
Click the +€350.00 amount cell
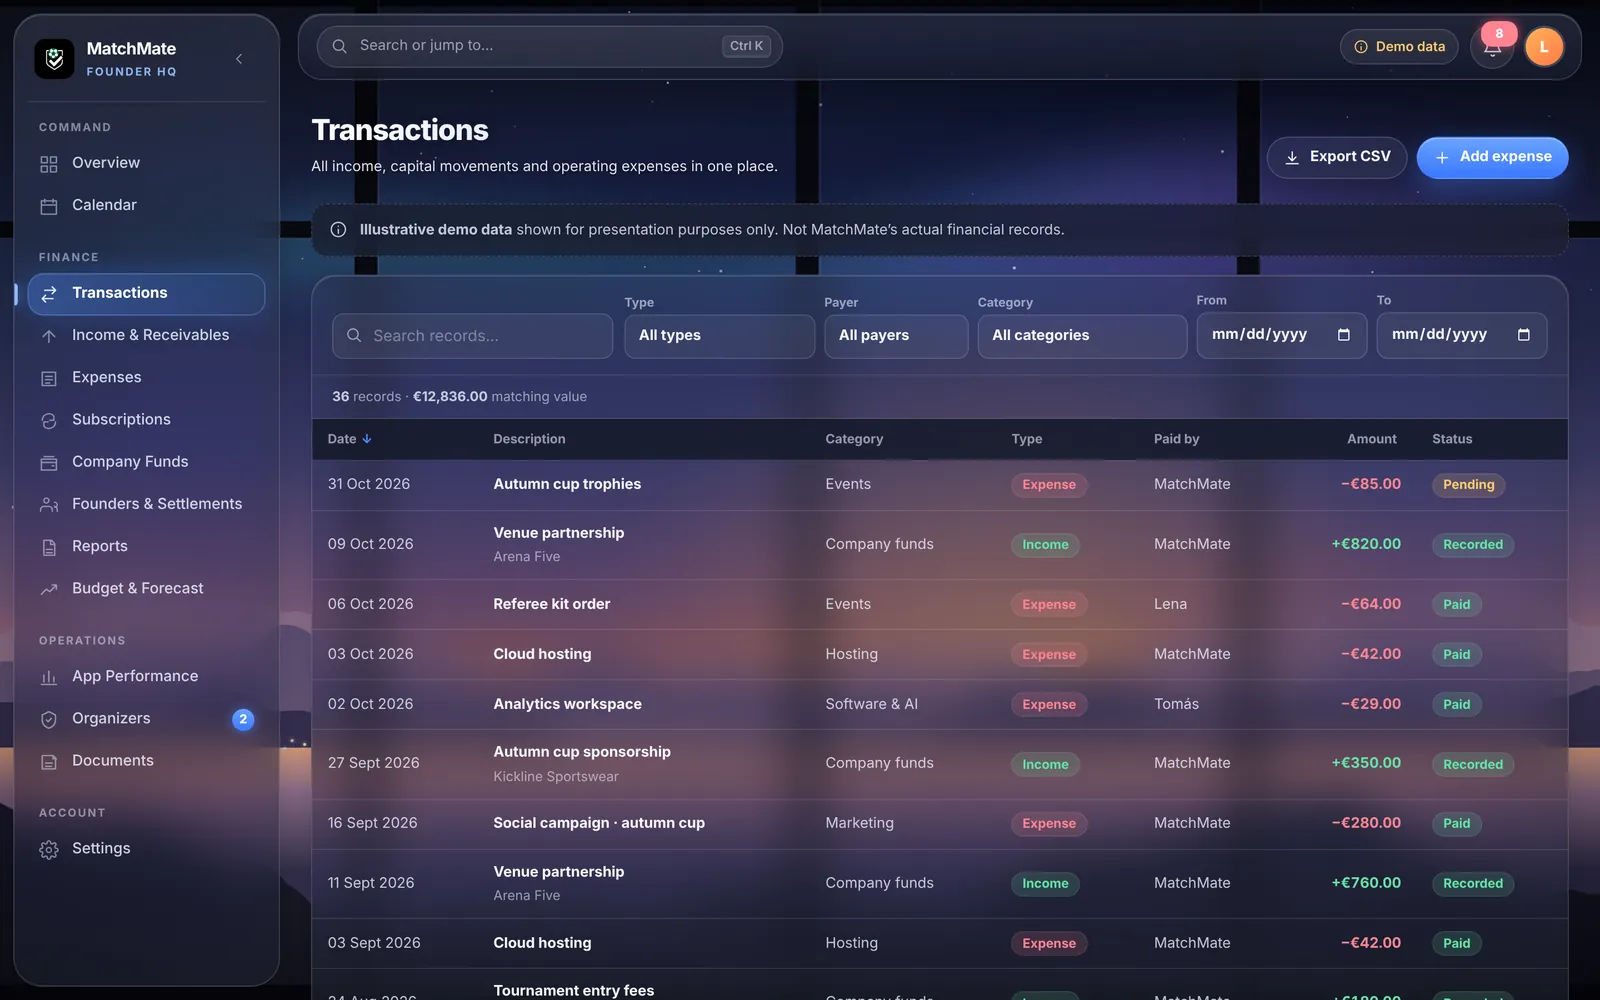pos(1365,763)
